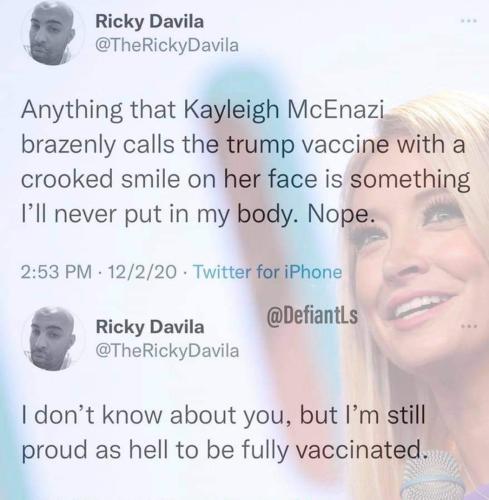The height and width of the screenshot is (500, 489).
Task: Click the @DefiantLs watermark
Action: (x=312, y=316)
